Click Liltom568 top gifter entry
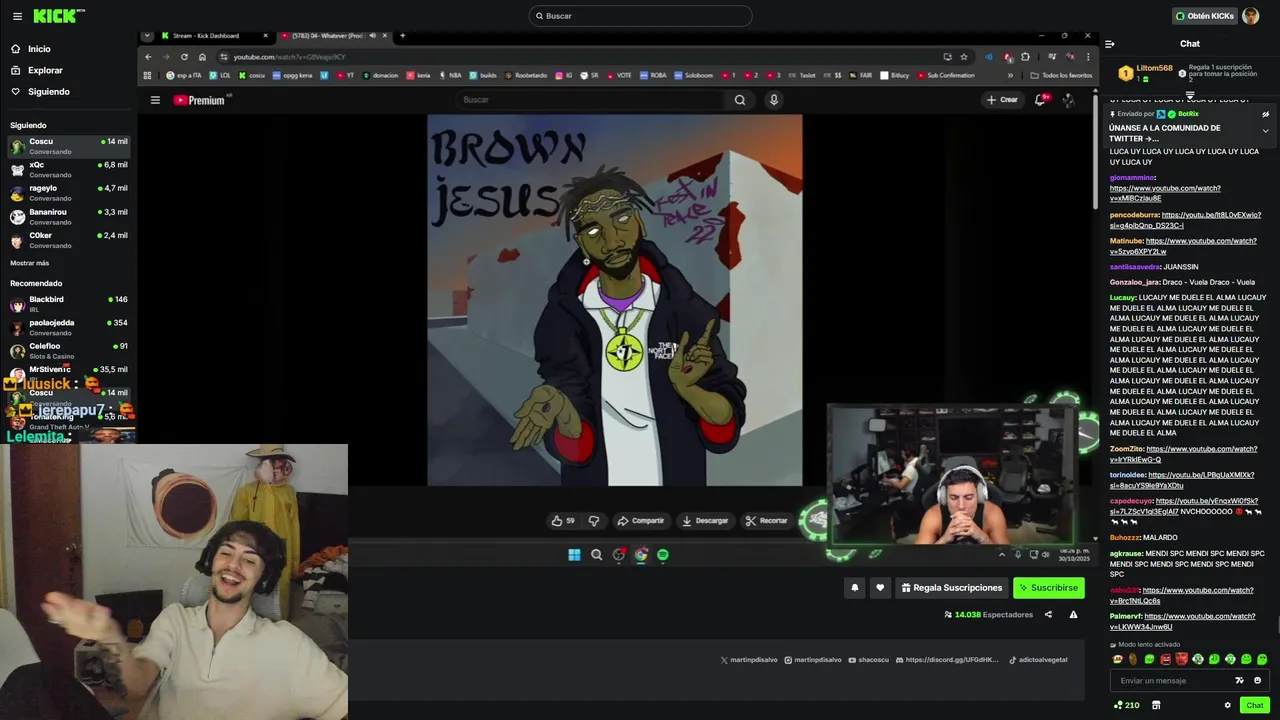1280x720 pixels. [x=1145, y=73]
